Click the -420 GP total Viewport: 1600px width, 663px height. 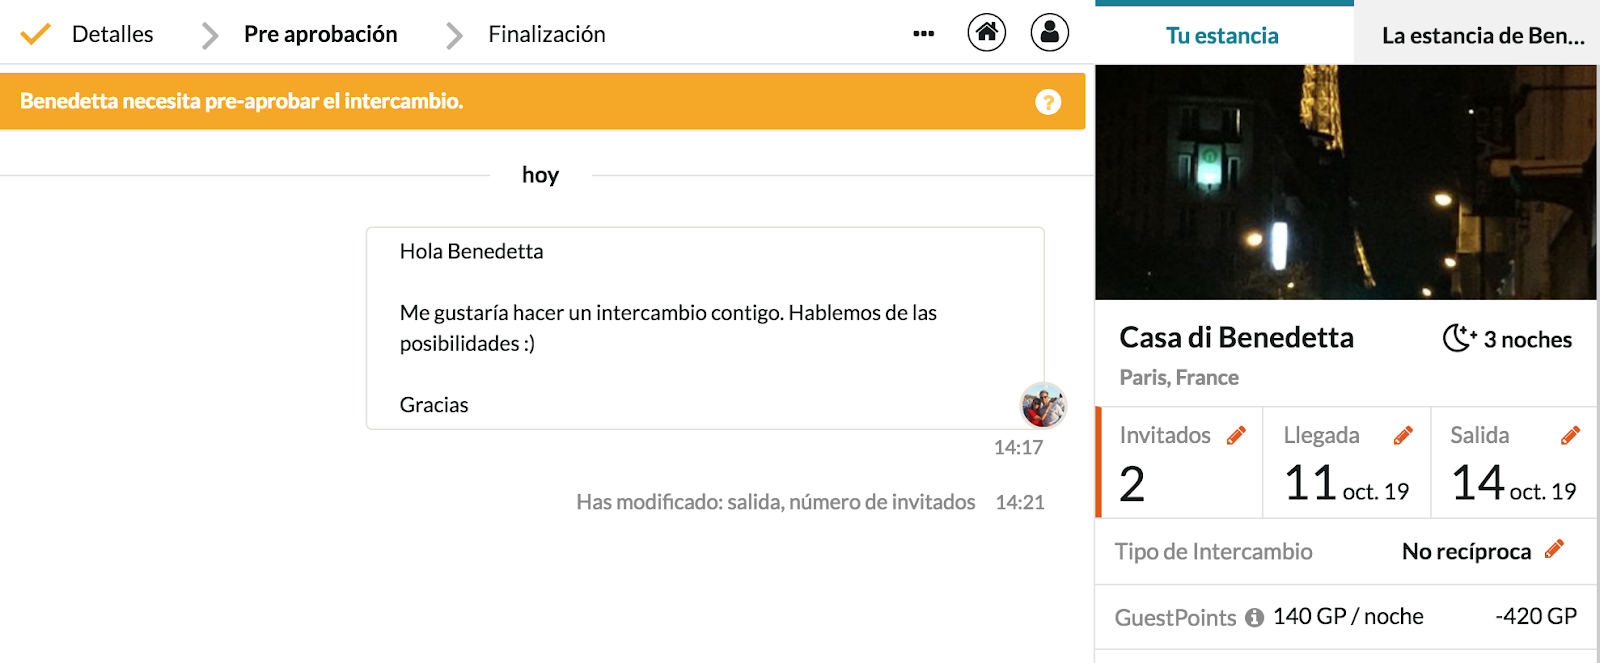[x=1536, y=617]
